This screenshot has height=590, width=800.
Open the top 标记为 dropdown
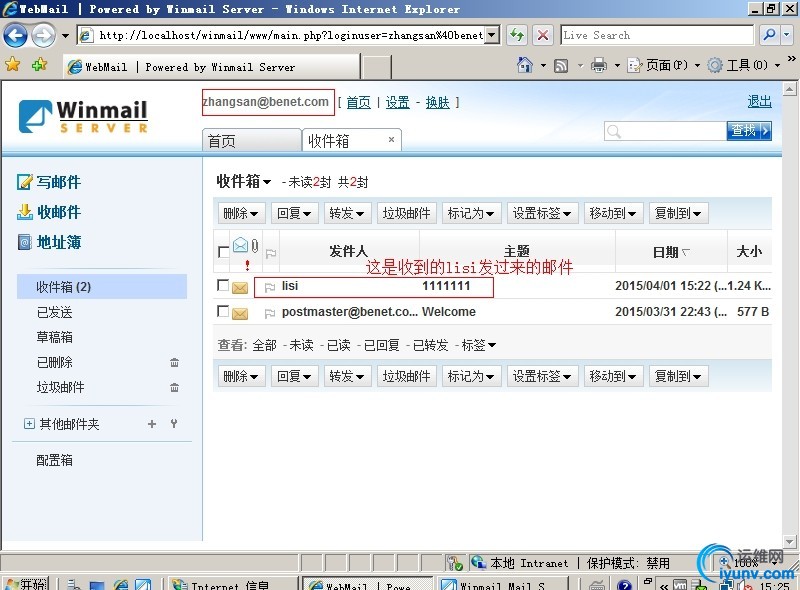click(471, 213)
